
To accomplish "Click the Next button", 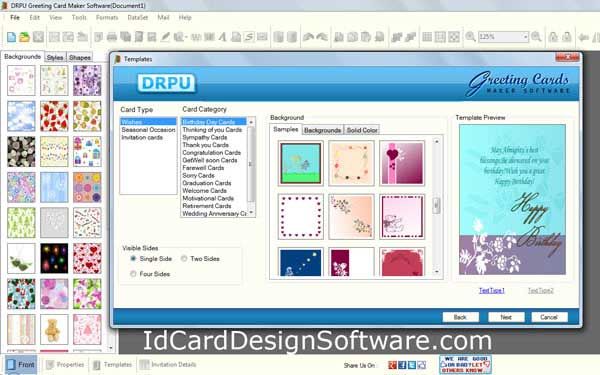I will click(506, 317).
